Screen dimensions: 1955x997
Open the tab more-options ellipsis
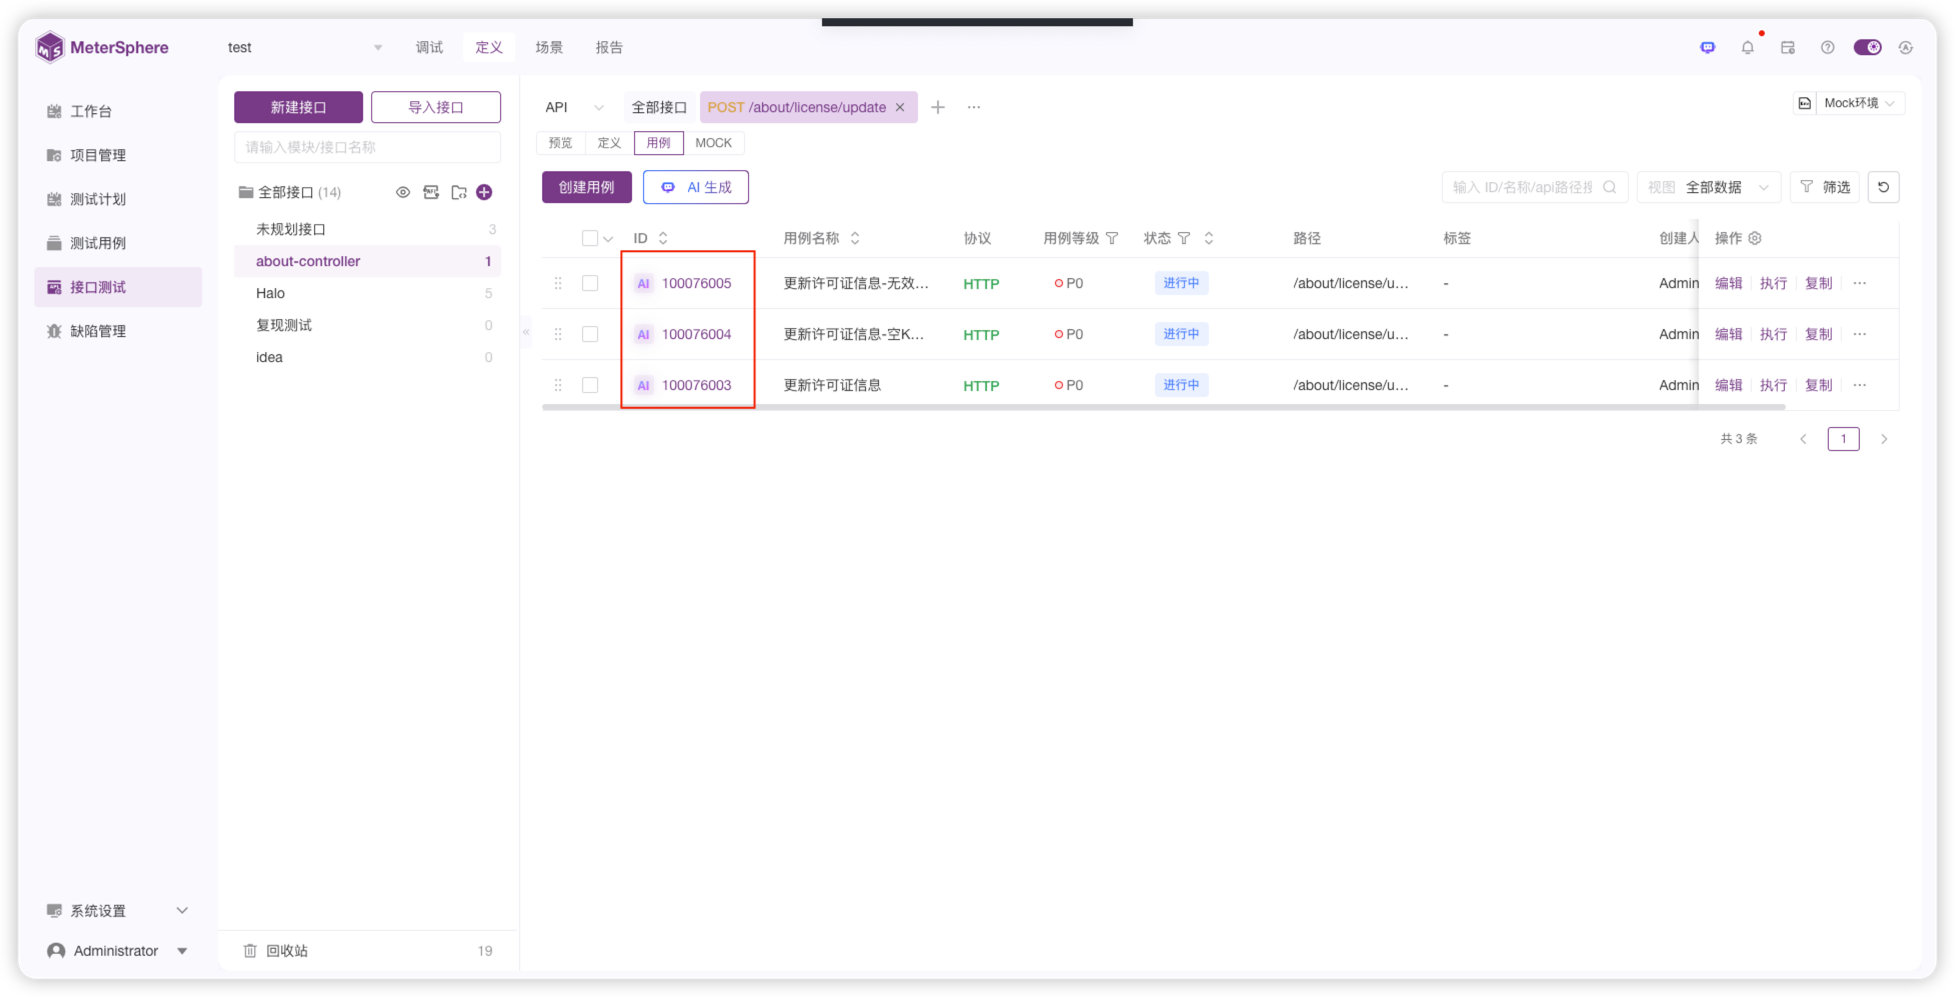pos(973,107)
